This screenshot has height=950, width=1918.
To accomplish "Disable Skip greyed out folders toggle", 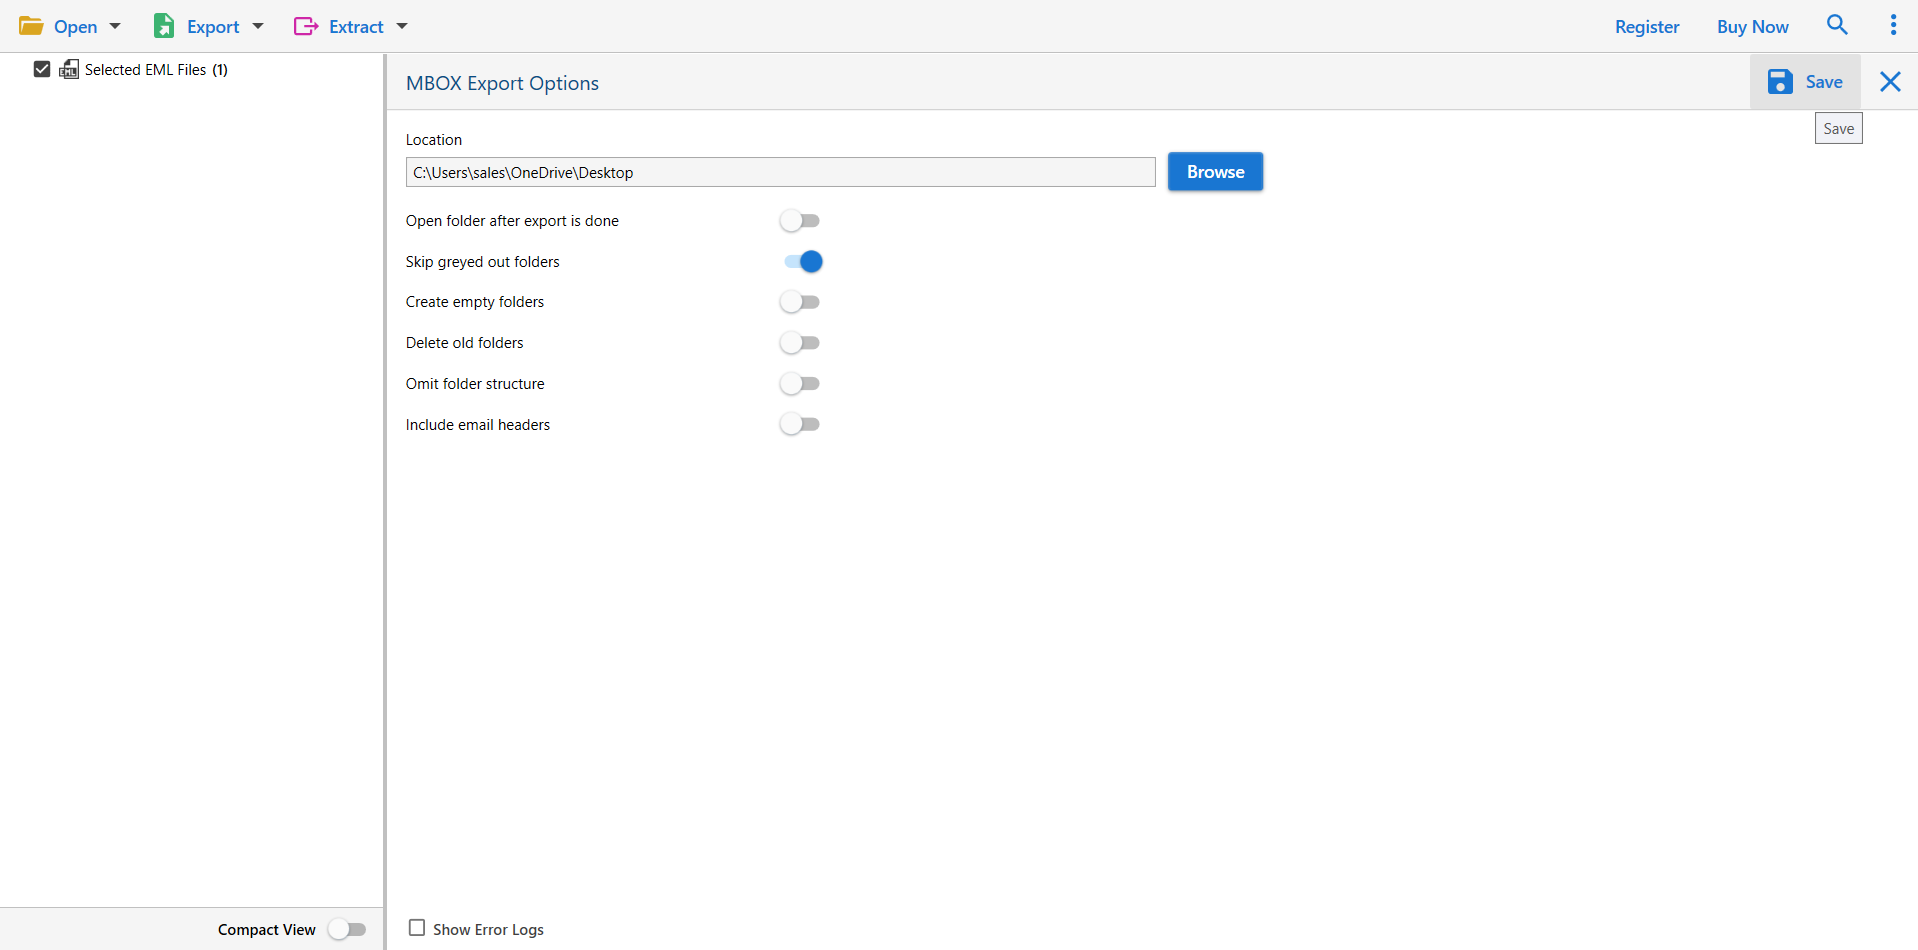I will [803, 262].
